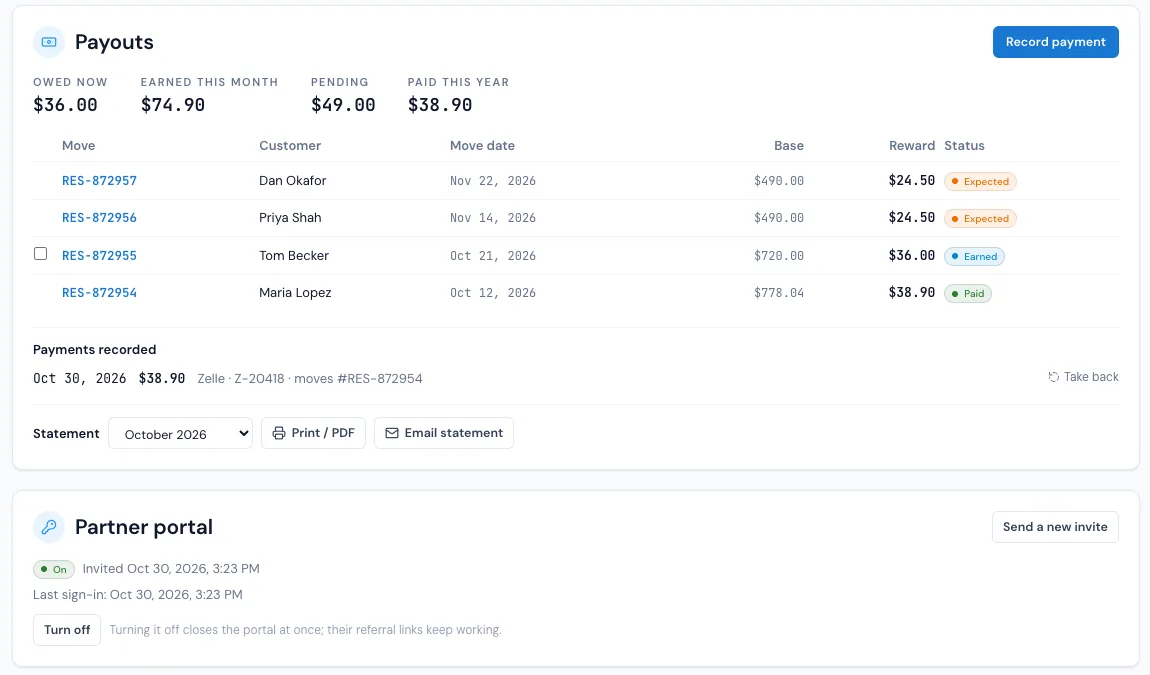Click the Earned status badge for Tom Becker
The height and width of the screenshot is (675, 1150).
click(x=974, y=256)
